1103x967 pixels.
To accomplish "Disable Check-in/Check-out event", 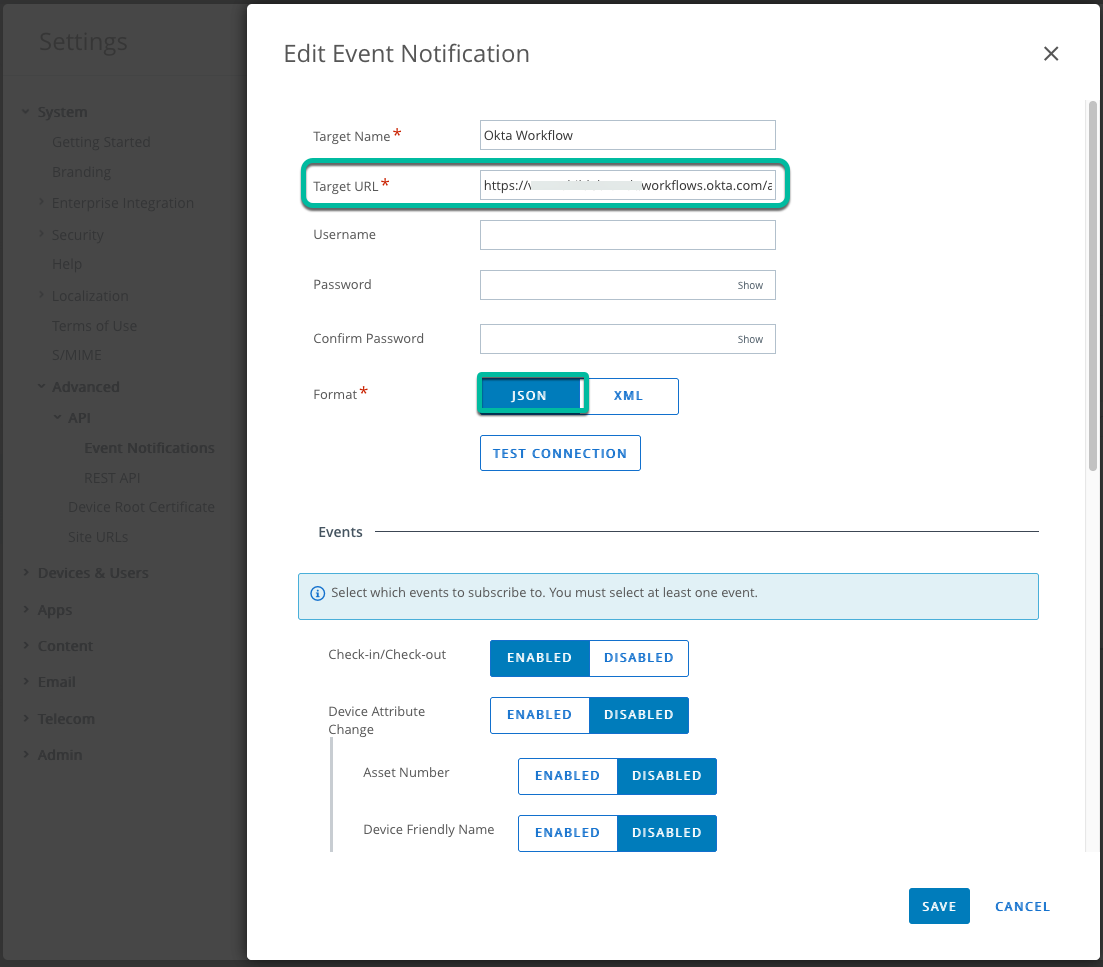I will pos(638,658).
